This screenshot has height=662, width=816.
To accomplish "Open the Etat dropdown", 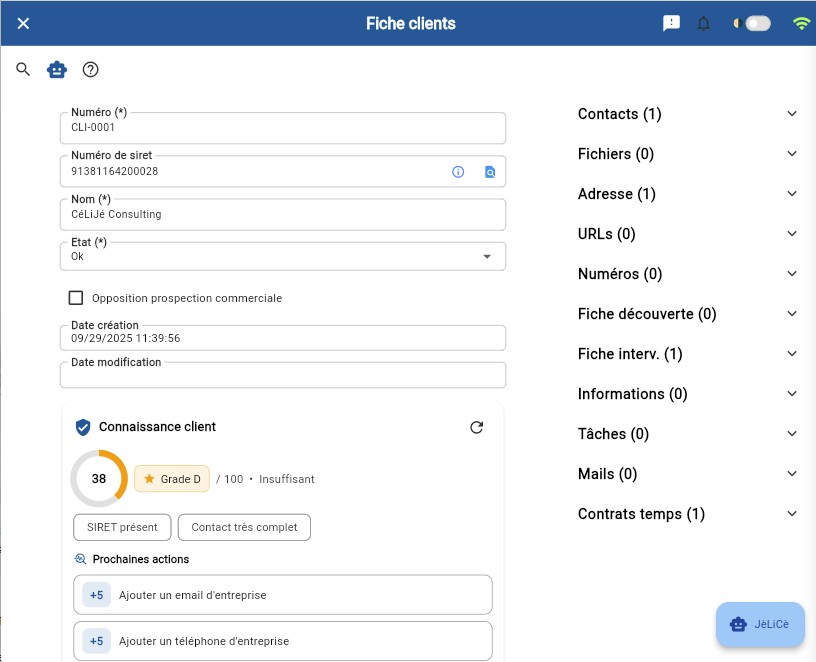I will [x=488, y=256].
